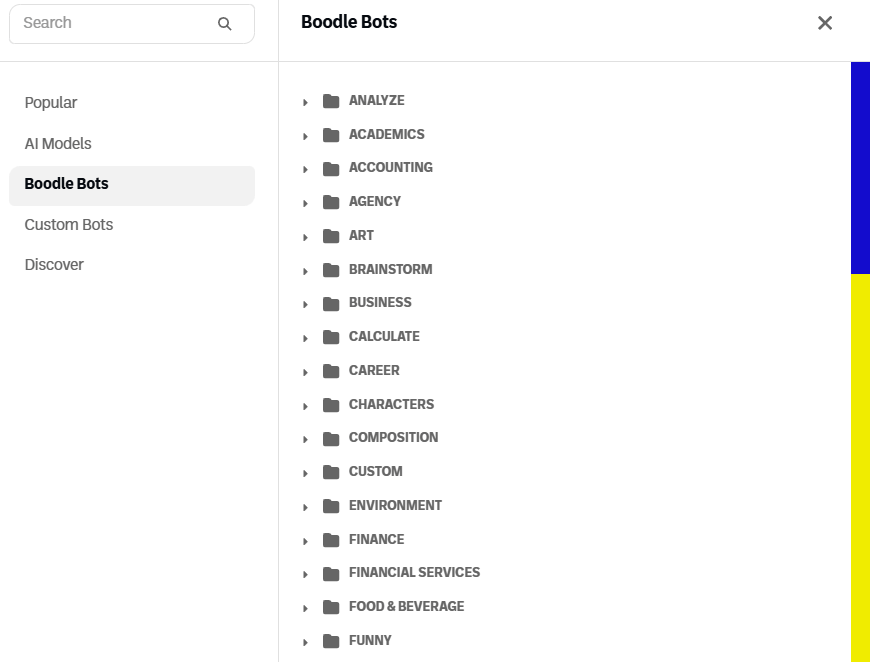Expand the BRAINSTORM category arrow
Image resolution: width=870 pixels, height=662 pixels.
tap(305, 271)
